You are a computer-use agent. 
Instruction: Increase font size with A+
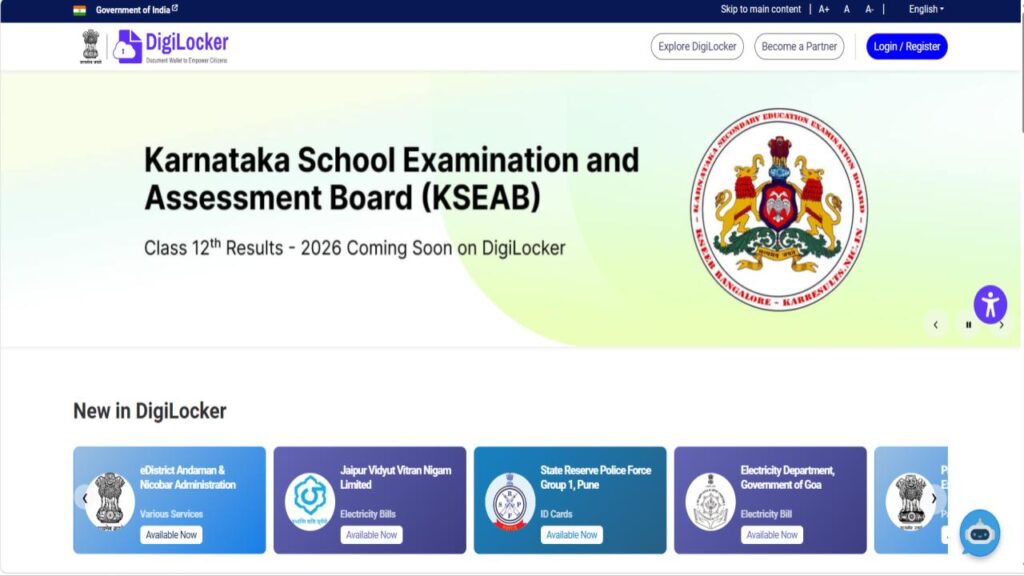point(824,9)
